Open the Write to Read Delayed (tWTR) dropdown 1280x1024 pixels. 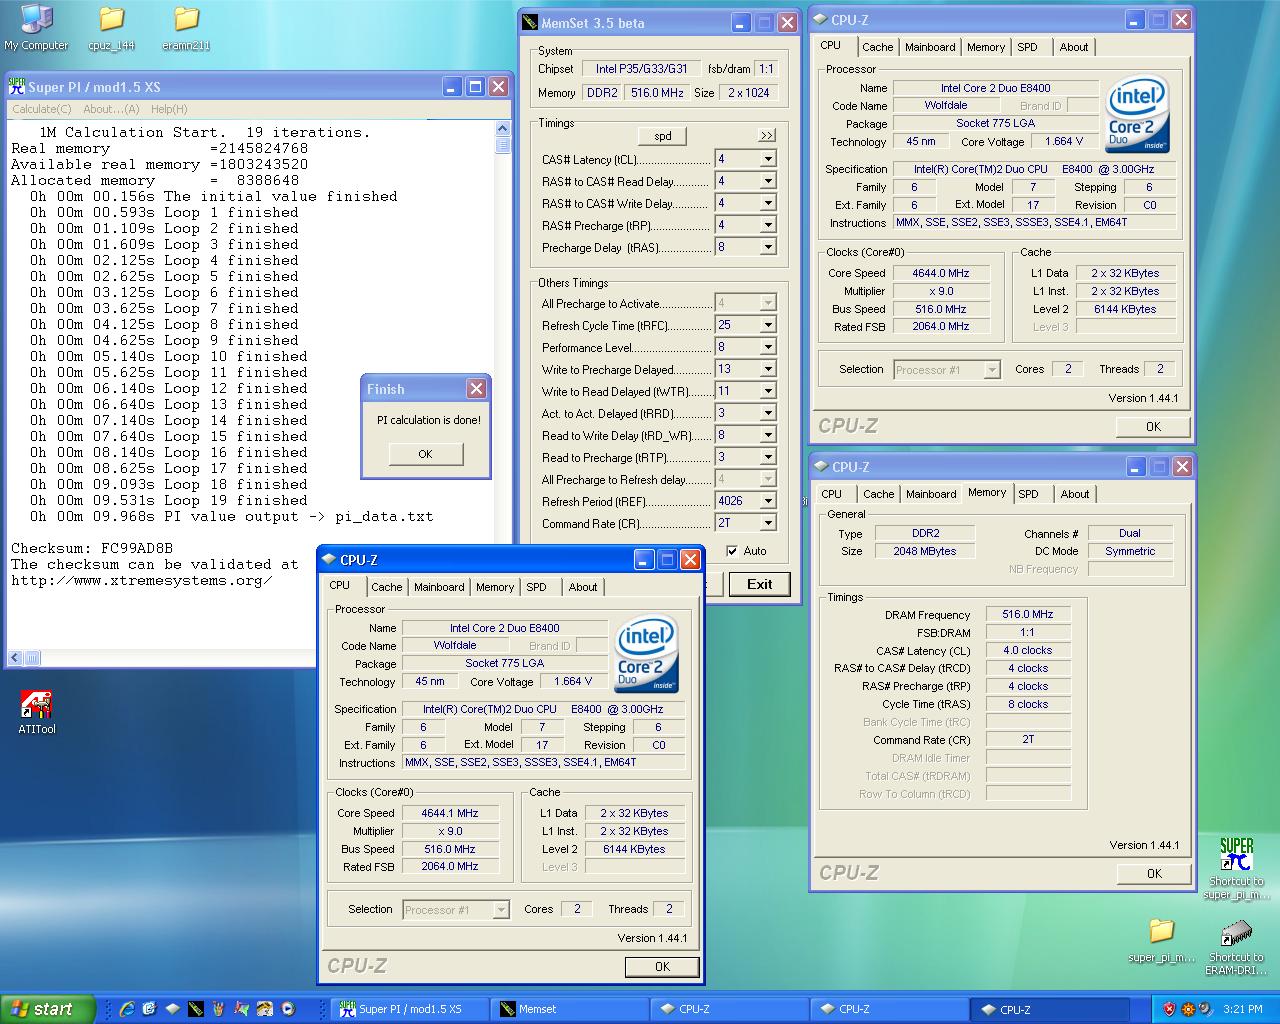tap(768, 392)
